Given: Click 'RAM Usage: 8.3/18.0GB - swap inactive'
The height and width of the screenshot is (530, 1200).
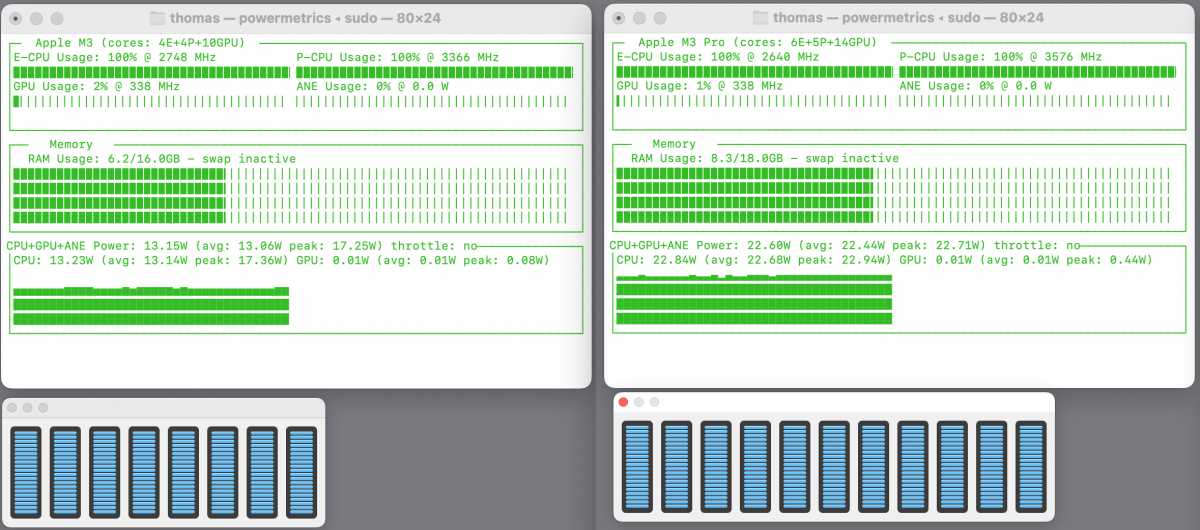Looking at the screenshot, I should [x=765, y=159].
